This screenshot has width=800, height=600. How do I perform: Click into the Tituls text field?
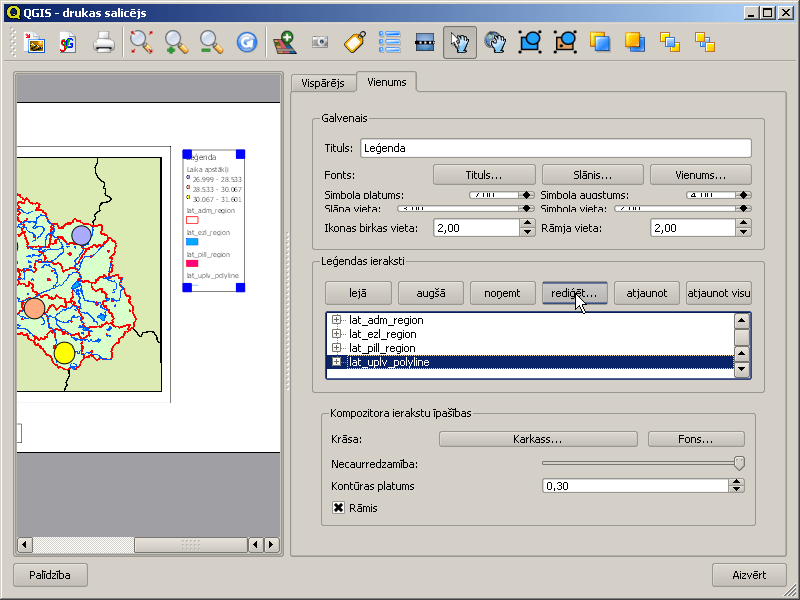point(556,148)
